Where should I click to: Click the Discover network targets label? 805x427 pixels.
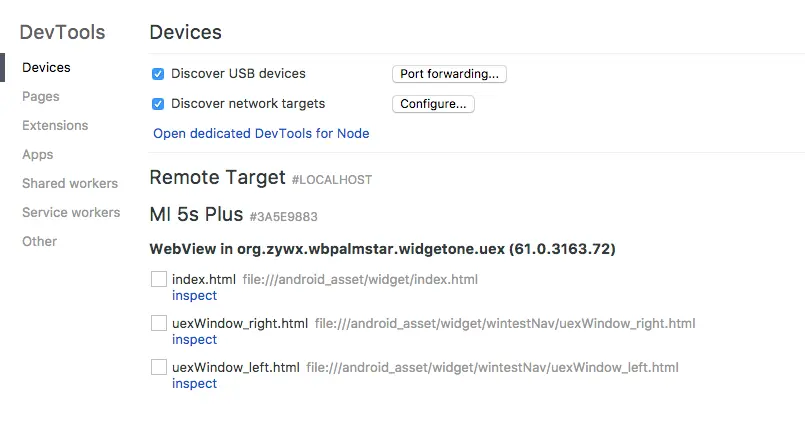(x=248, y=104)
